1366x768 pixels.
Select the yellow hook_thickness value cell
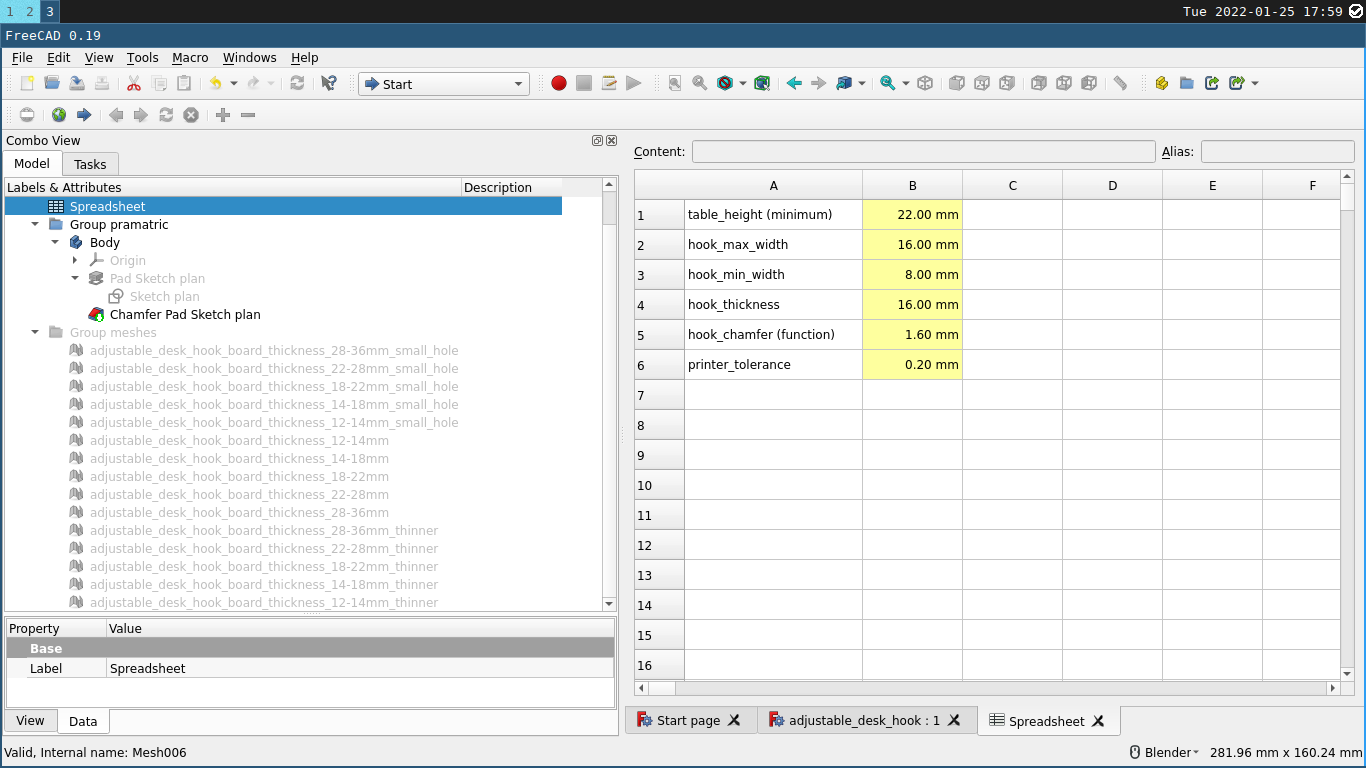pos(912,305)
